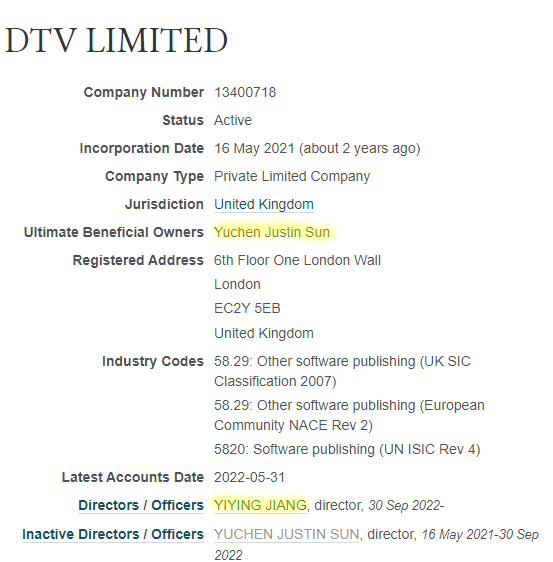Click the Directors / Officers heading link
This screenshot has width=553, height=562.
[141, 505]
